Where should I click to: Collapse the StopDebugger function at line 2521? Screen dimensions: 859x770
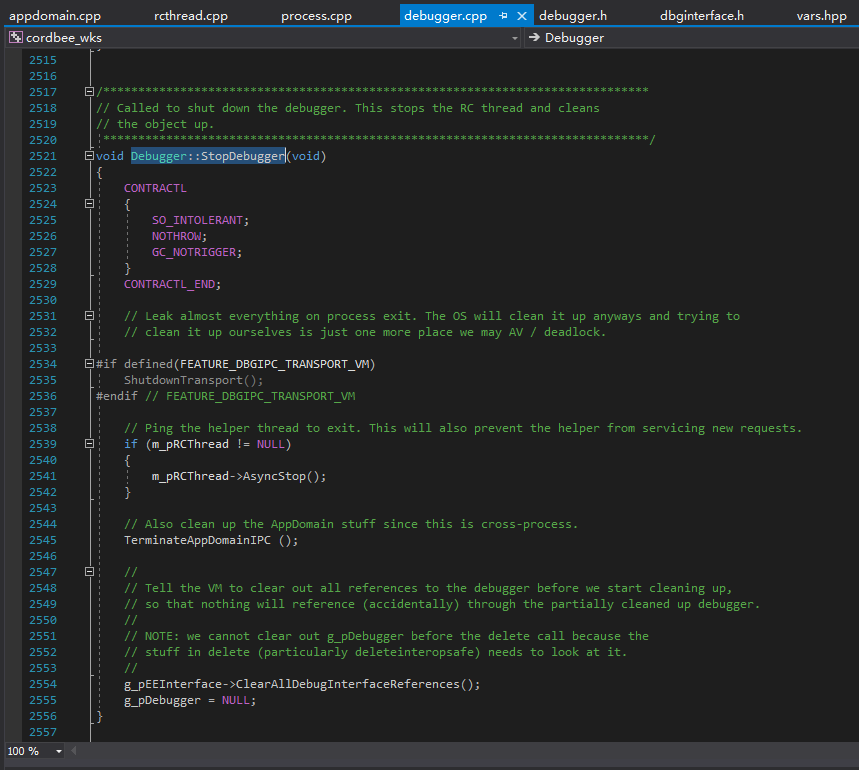pos(90,156)
